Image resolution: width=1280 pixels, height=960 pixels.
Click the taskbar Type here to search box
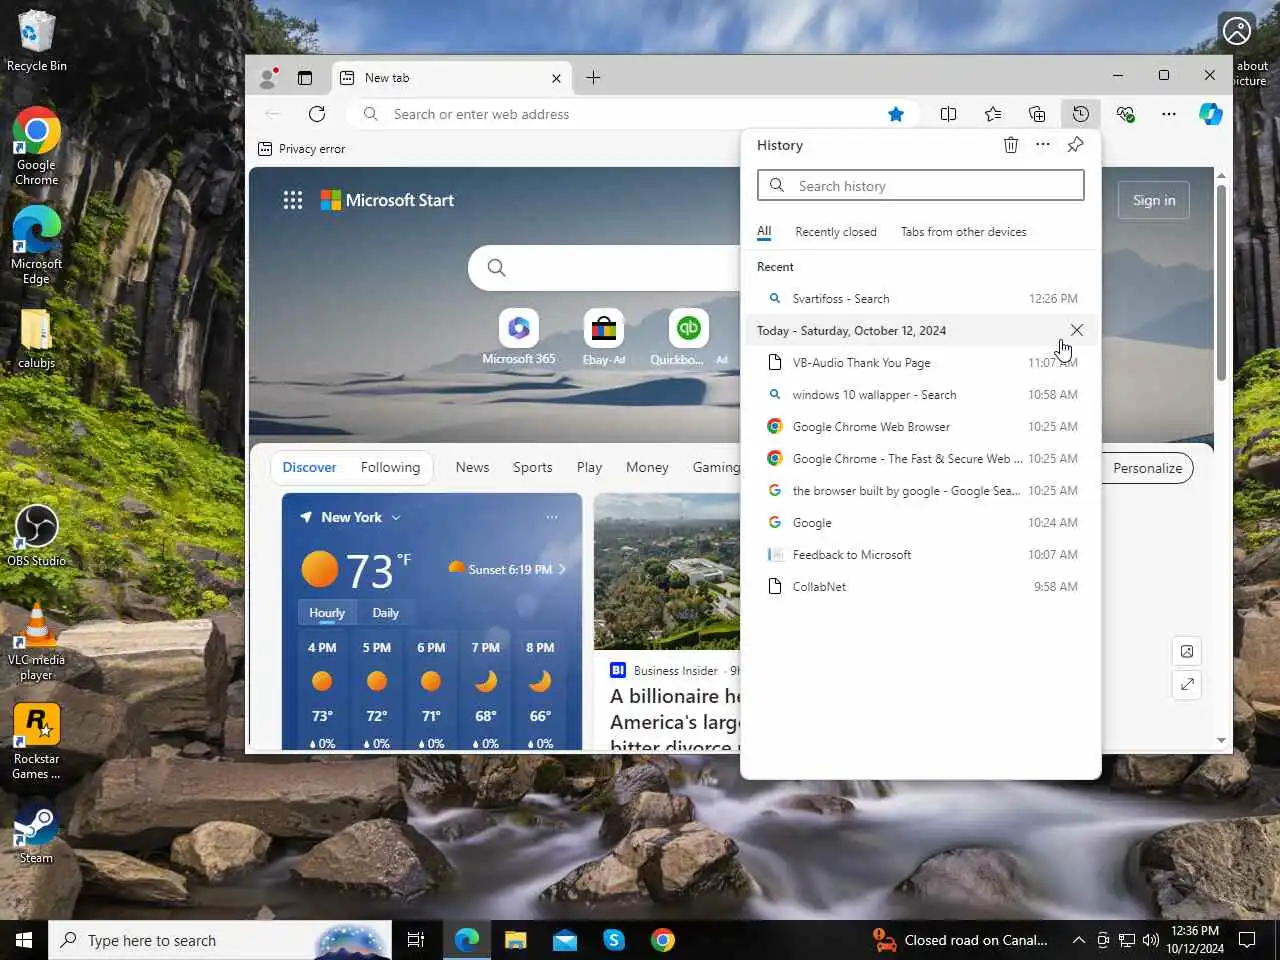click(220, 940)
